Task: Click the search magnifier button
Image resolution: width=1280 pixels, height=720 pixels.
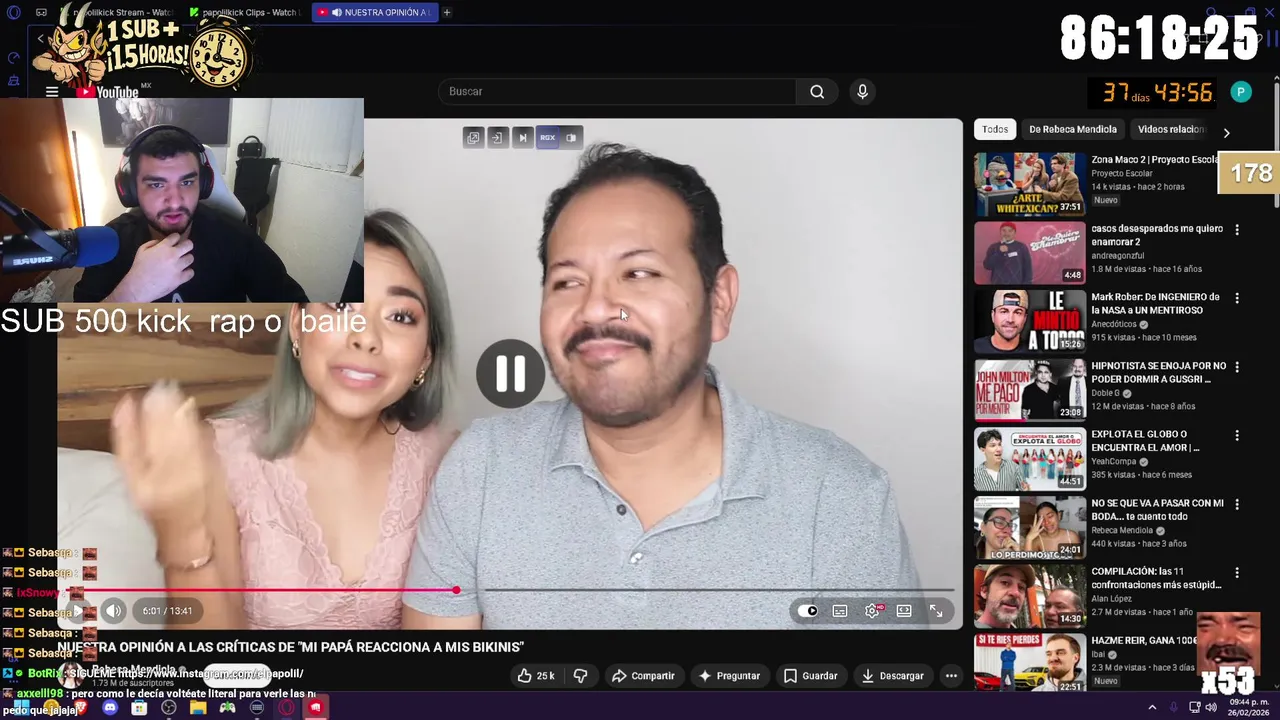Action: tap(817, 92)
